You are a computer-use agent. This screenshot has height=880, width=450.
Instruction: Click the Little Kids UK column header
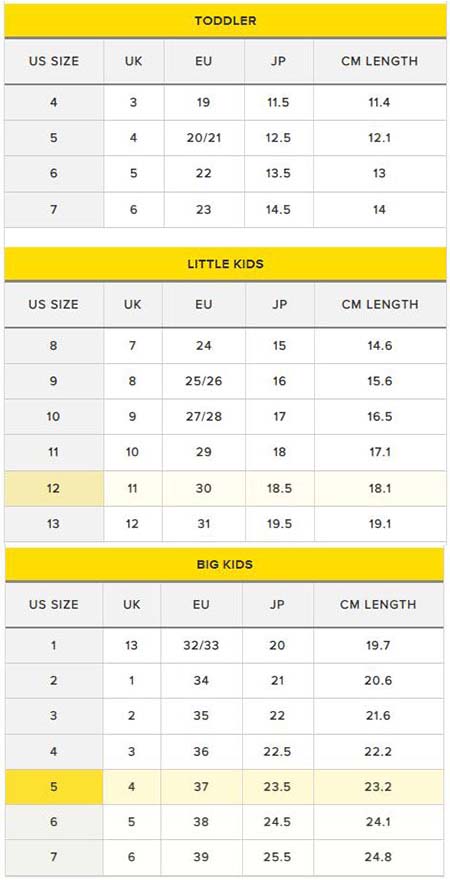point(133,305)
